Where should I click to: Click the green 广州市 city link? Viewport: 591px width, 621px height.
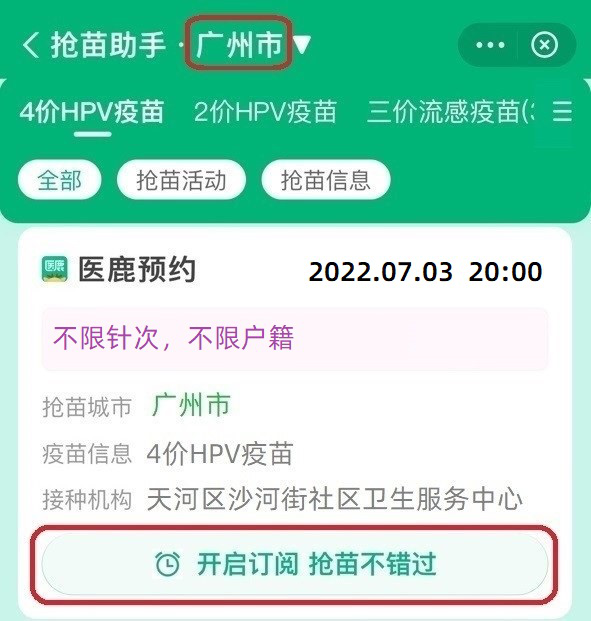191,405
